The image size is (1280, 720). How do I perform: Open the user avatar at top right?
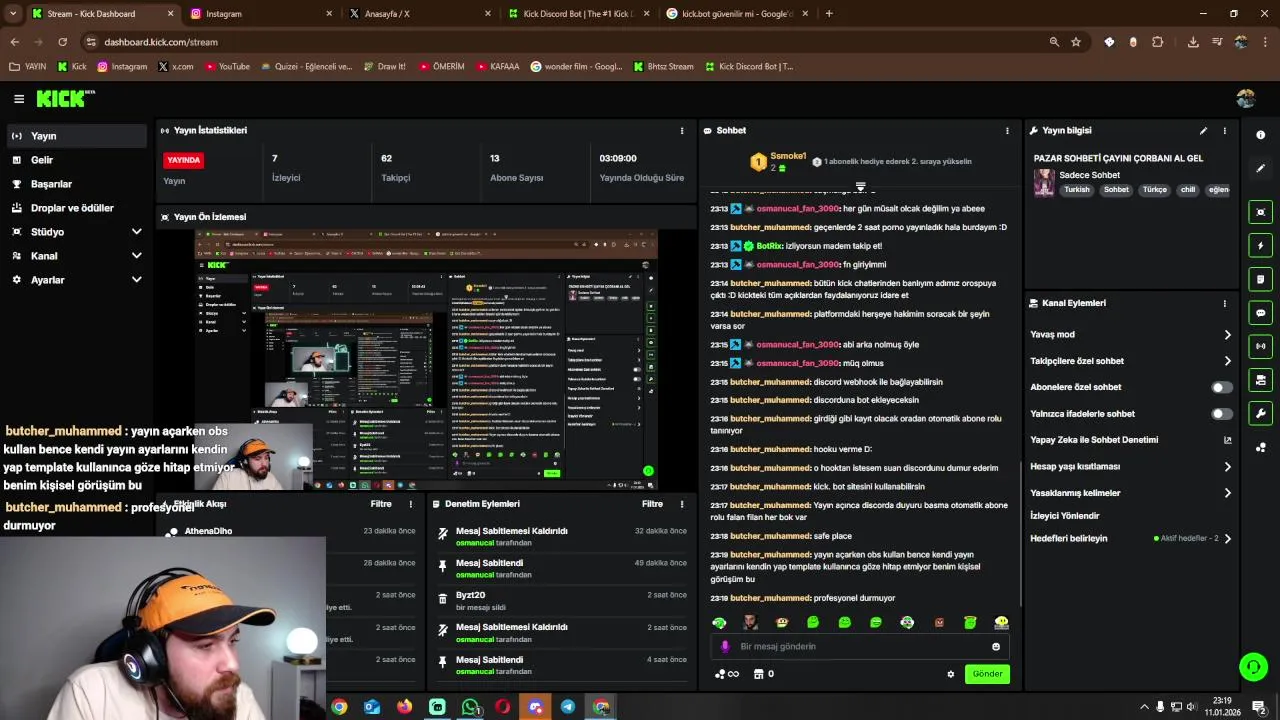[x=1245, y=98]
